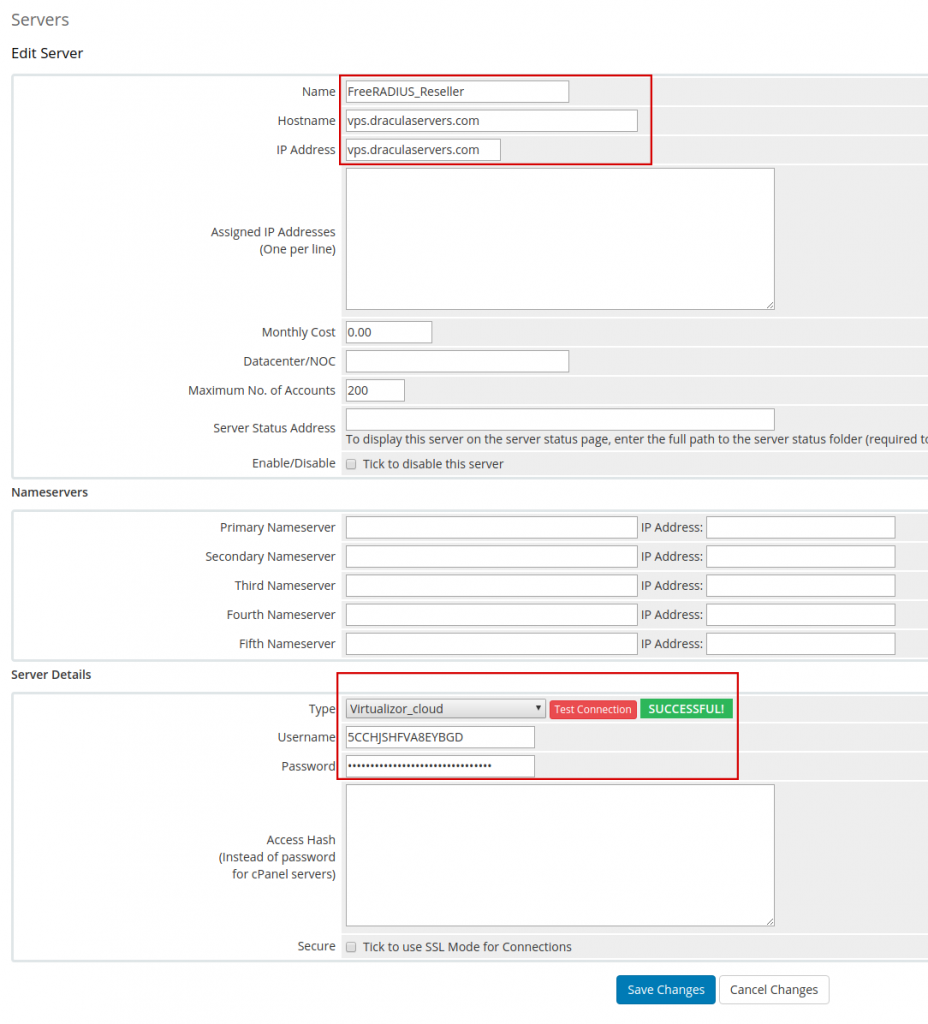Viewport: 928px width, 1024px height.
Task: Click Save Changes button
Action: [665, 989]
